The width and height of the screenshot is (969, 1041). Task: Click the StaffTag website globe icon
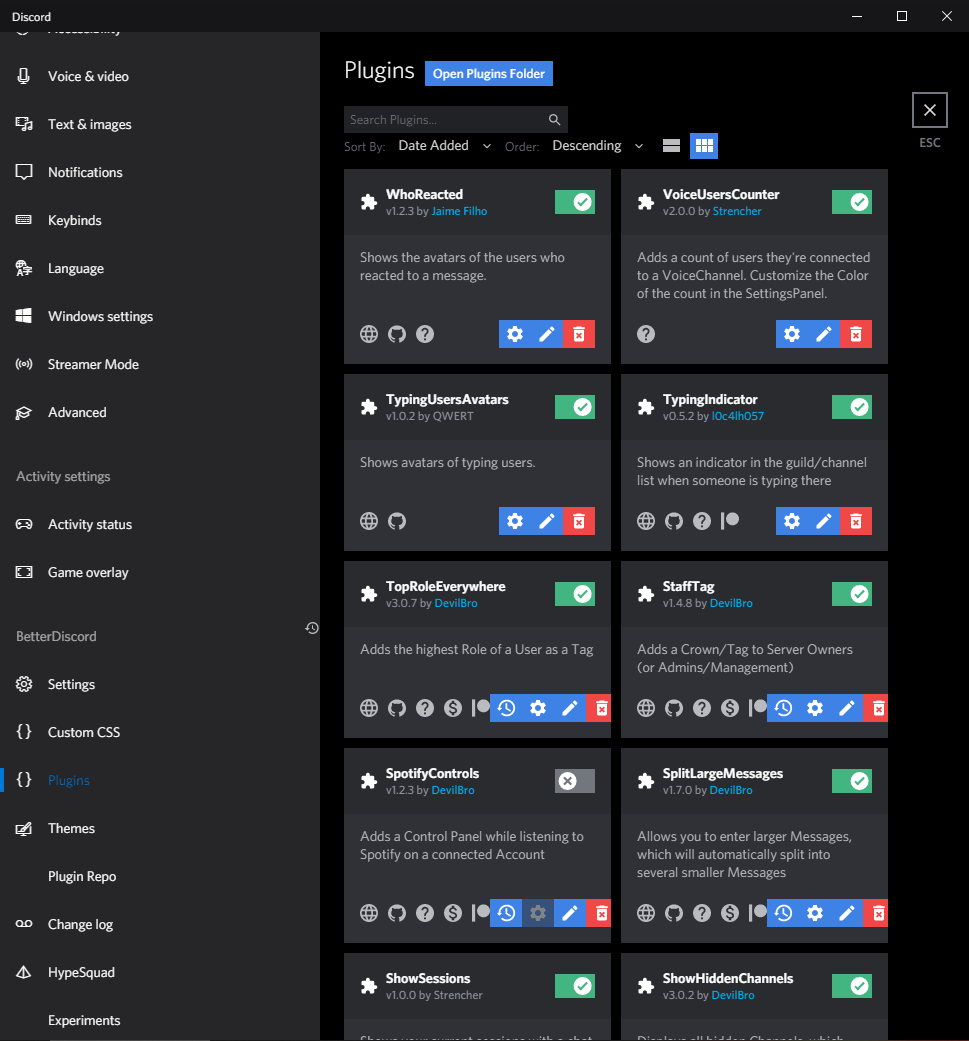coord(646,708)
